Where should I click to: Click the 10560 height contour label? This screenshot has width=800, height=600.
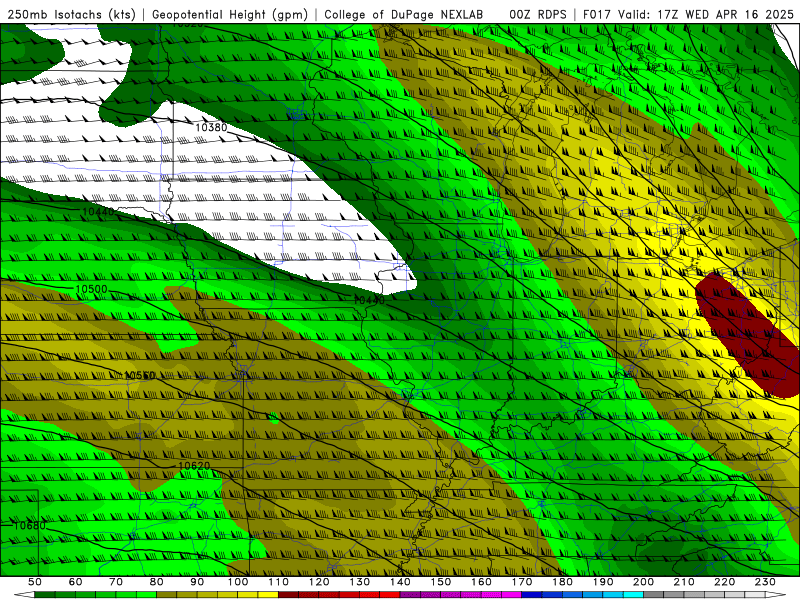140,376
